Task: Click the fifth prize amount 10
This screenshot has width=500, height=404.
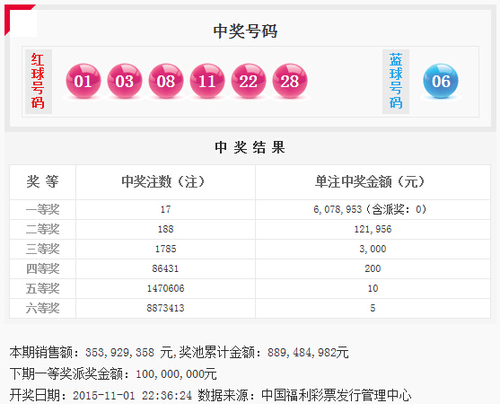Action: [x=373, y=288]
